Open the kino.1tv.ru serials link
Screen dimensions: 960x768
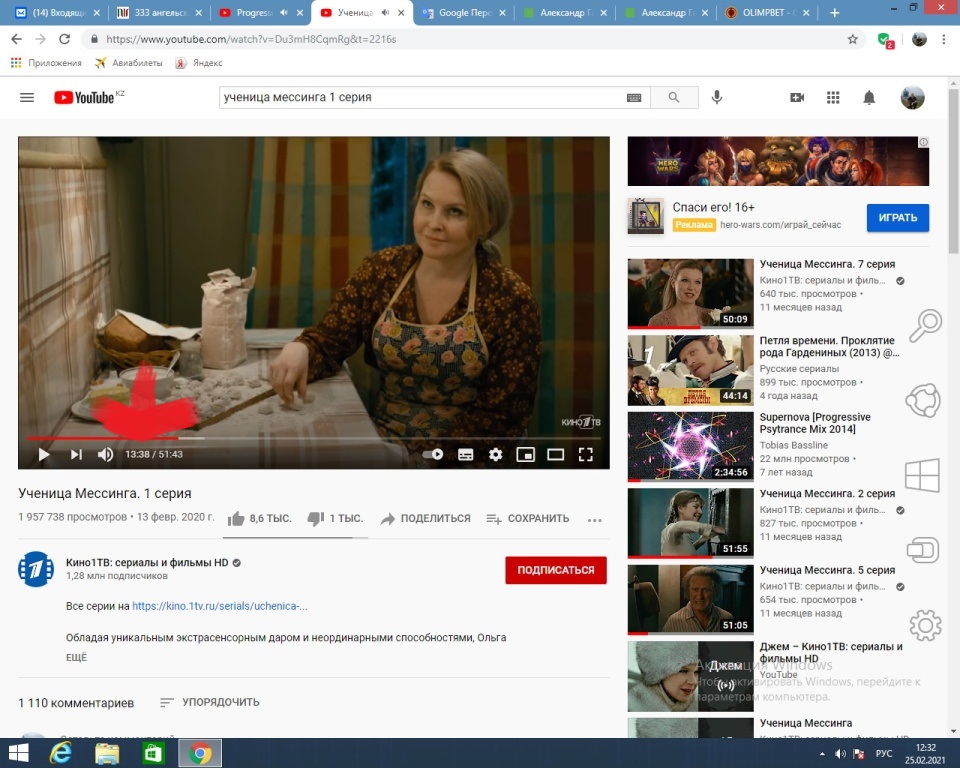point(220,606)
